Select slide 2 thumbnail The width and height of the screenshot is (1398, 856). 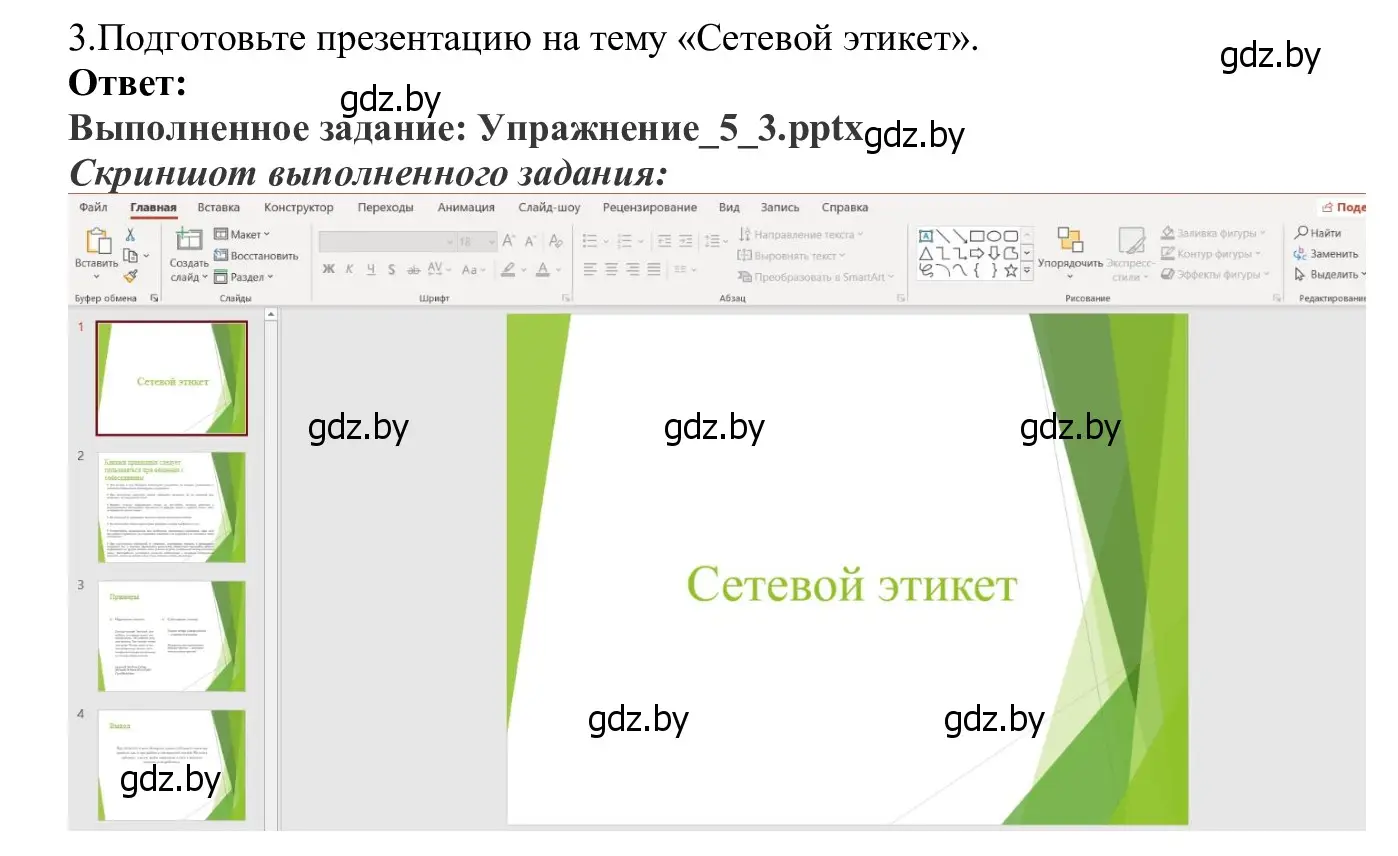click(171, 507)
